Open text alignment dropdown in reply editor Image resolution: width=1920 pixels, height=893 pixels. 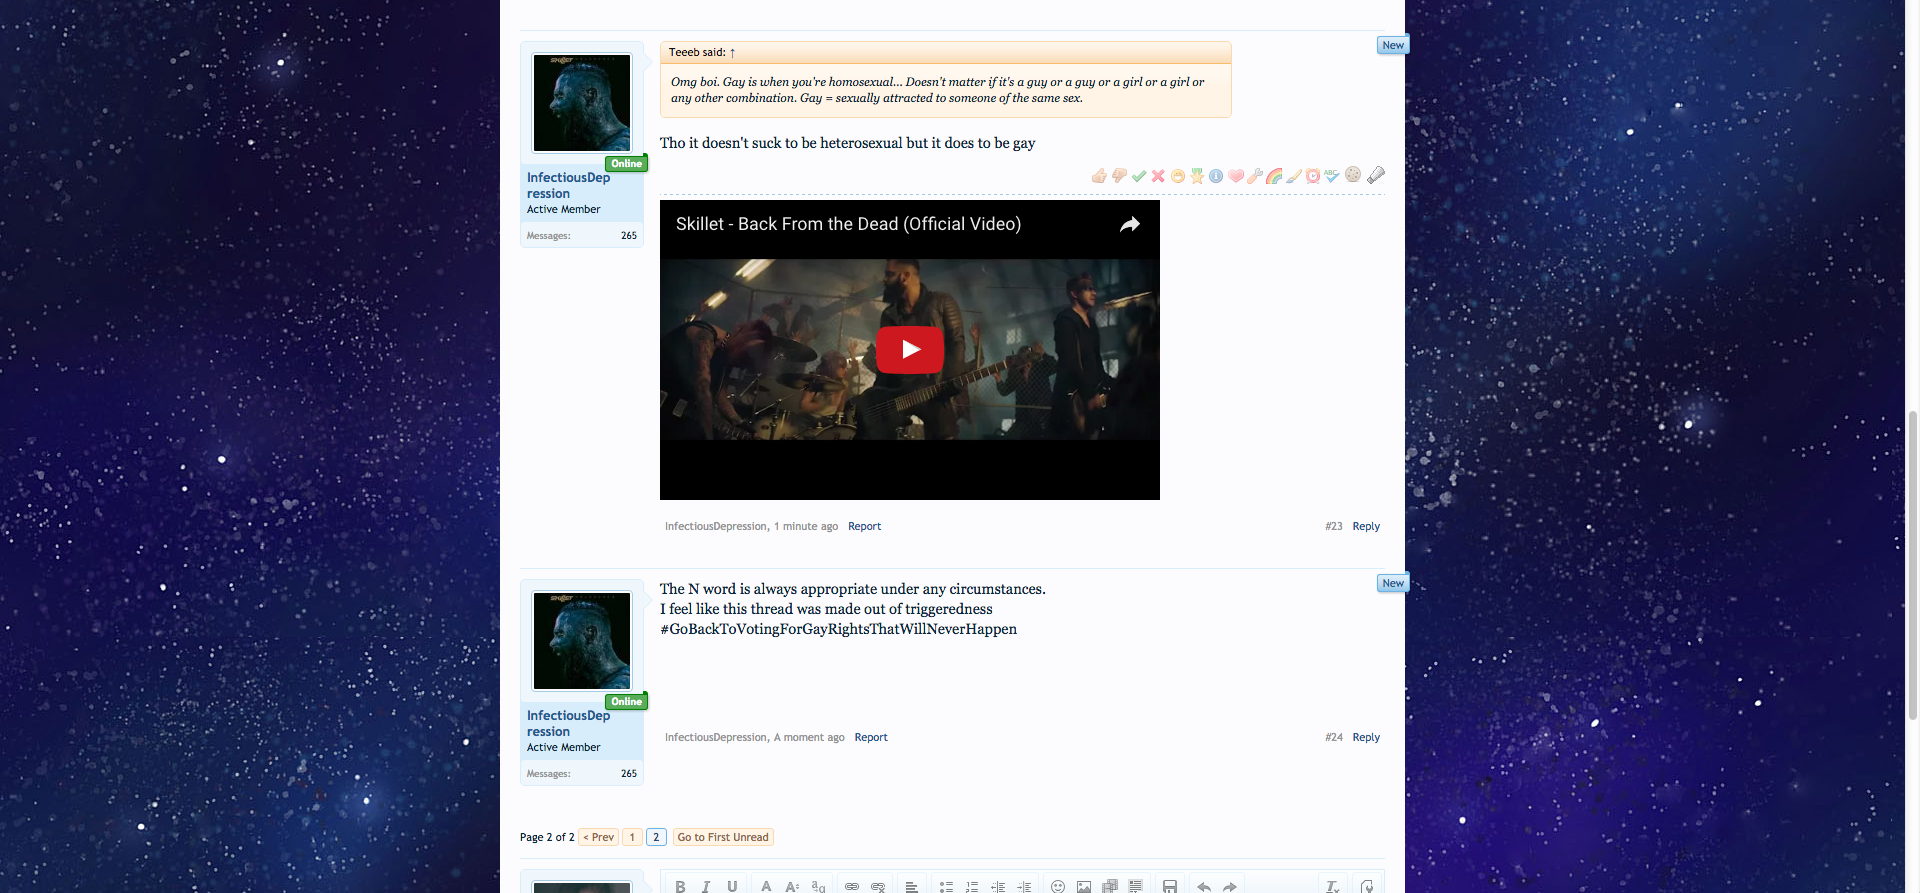(912, 886)
